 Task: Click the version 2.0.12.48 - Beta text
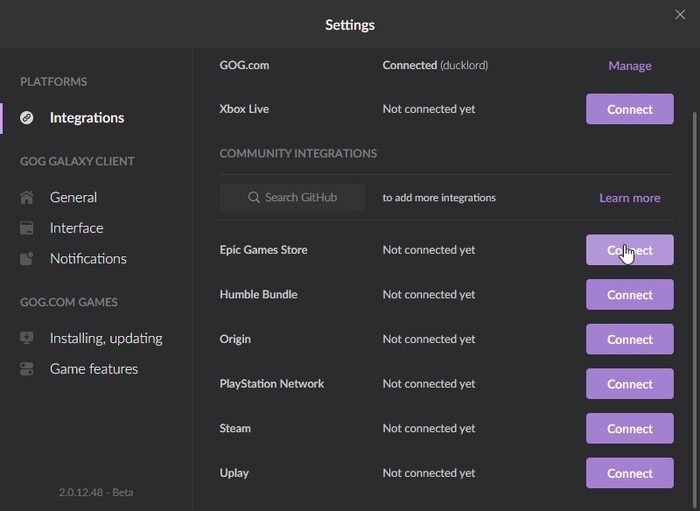[x=96, y=492]
